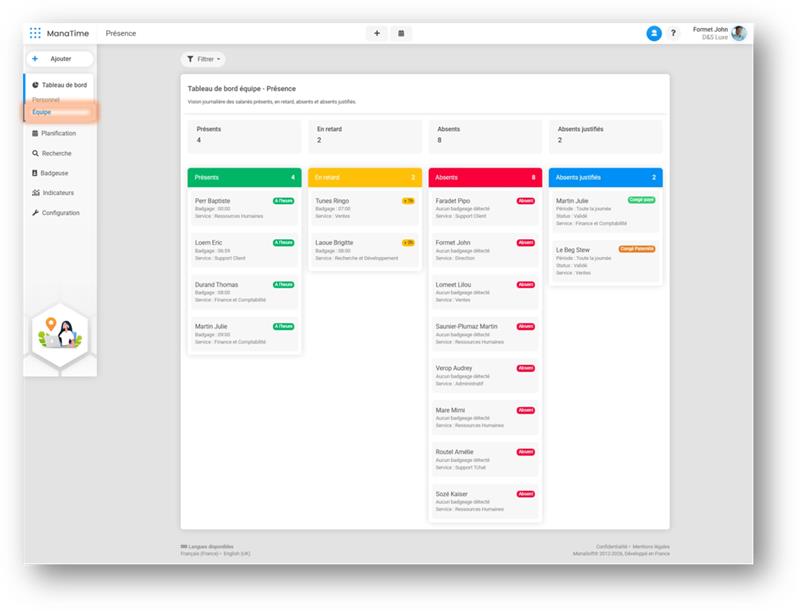
Task: Open the calendar icon in top bar
Action: (x=401, y=33)
